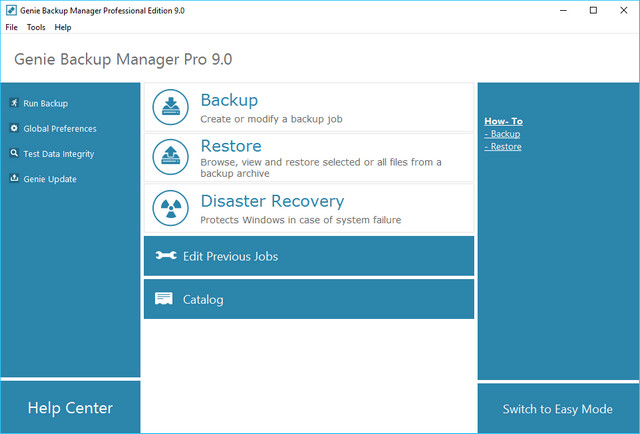Screen dimensions: 640x434
Task: Select the Edit Previous Jobs bar
Action: tap(308, 256)
